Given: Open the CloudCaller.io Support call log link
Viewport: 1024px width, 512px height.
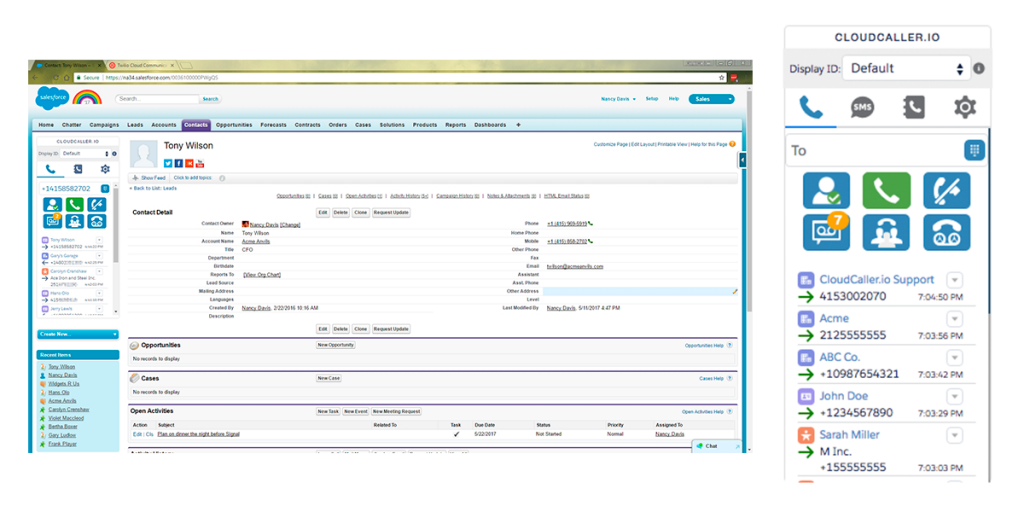Looking at the screenshot, I should pos(876,280).
